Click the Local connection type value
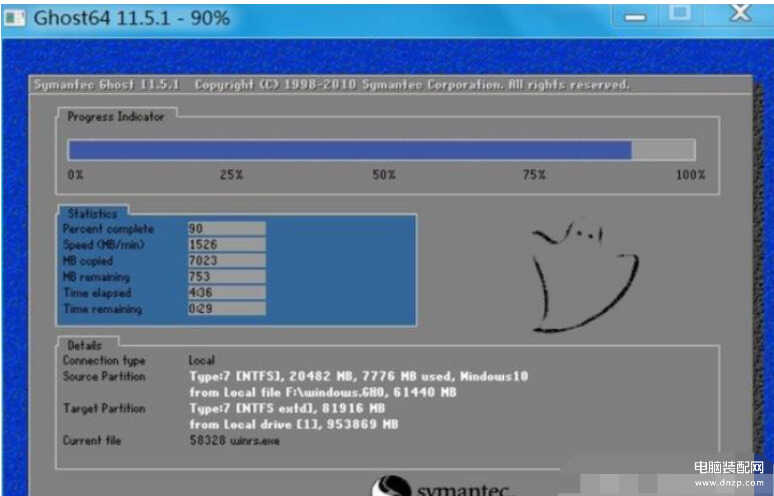Screen dimensions: 774x496 tap(201, 360)
